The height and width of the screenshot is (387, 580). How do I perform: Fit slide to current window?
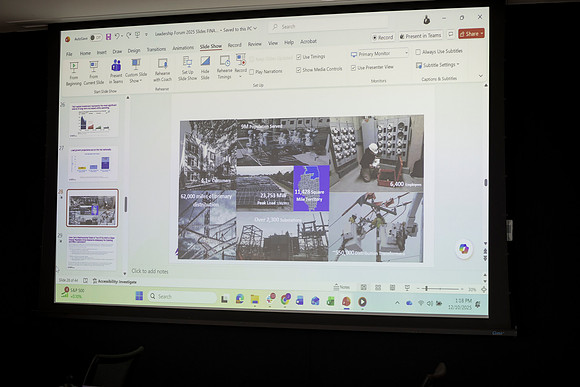click(x=483, y=289)
